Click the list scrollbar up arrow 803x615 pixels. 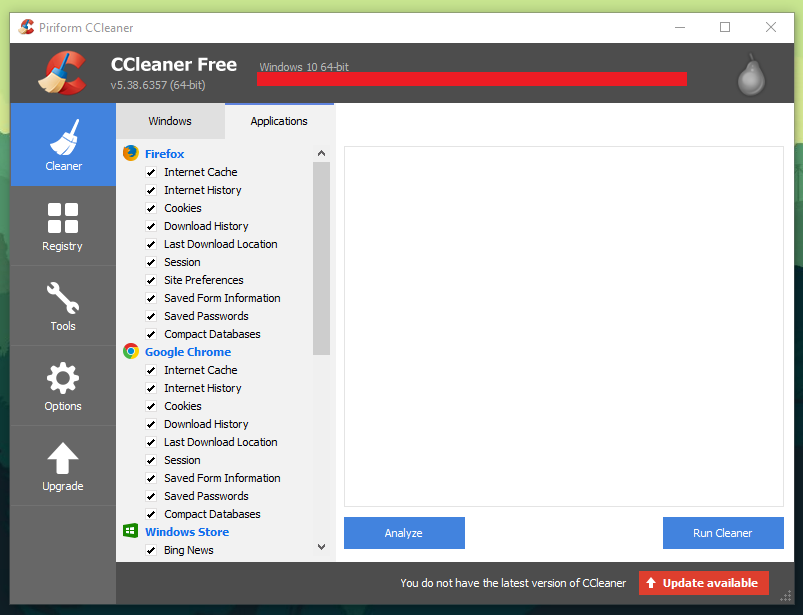coord(321,153)
